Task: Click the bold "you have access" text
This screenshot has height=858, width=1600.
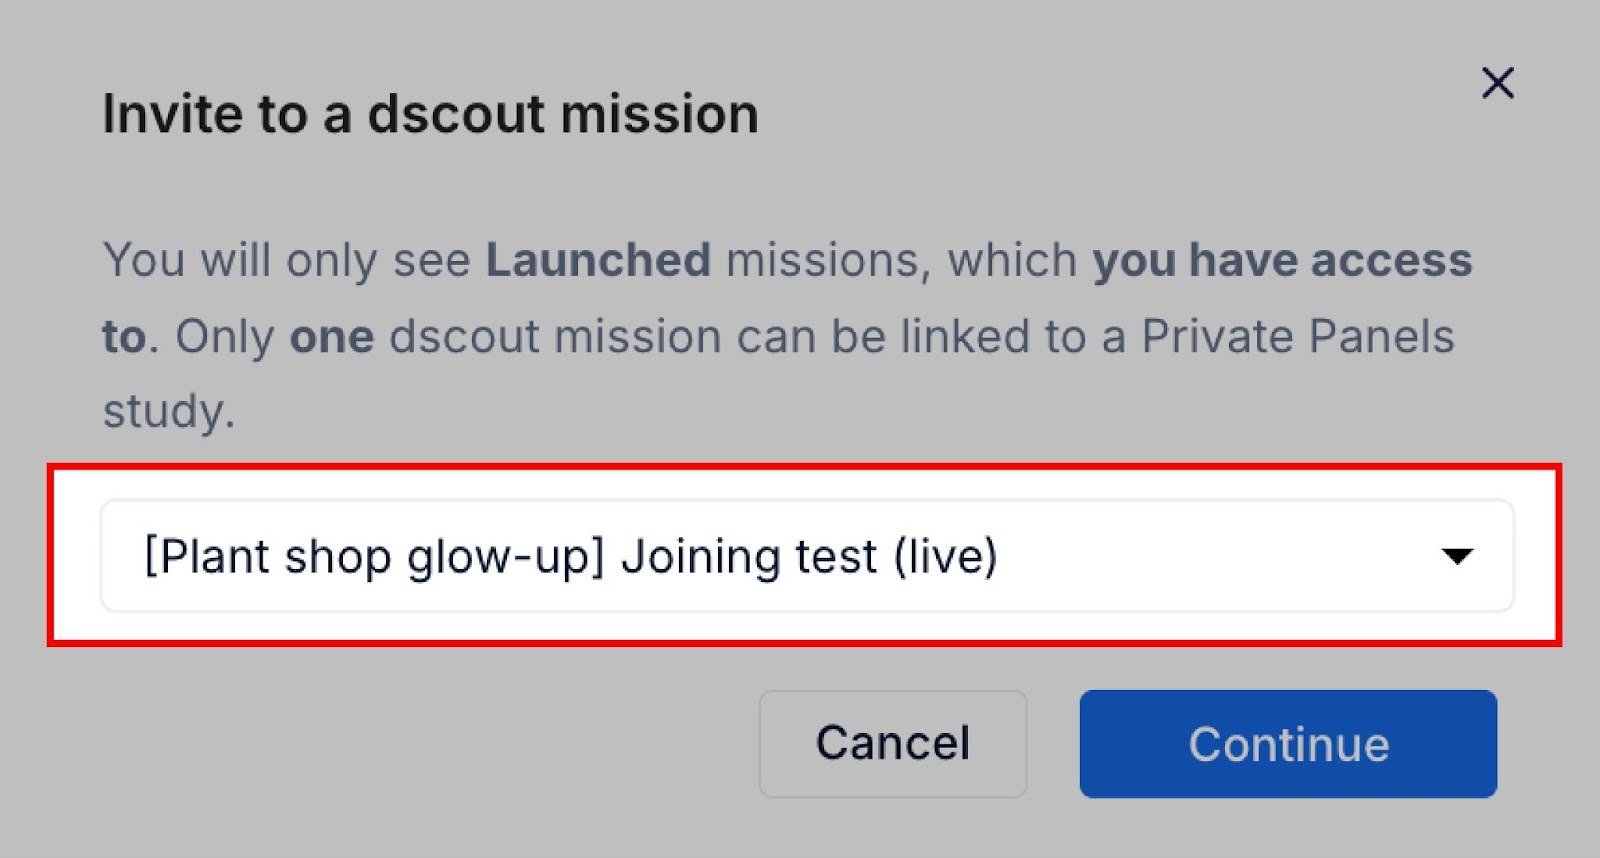Action: coord(1282,260)
